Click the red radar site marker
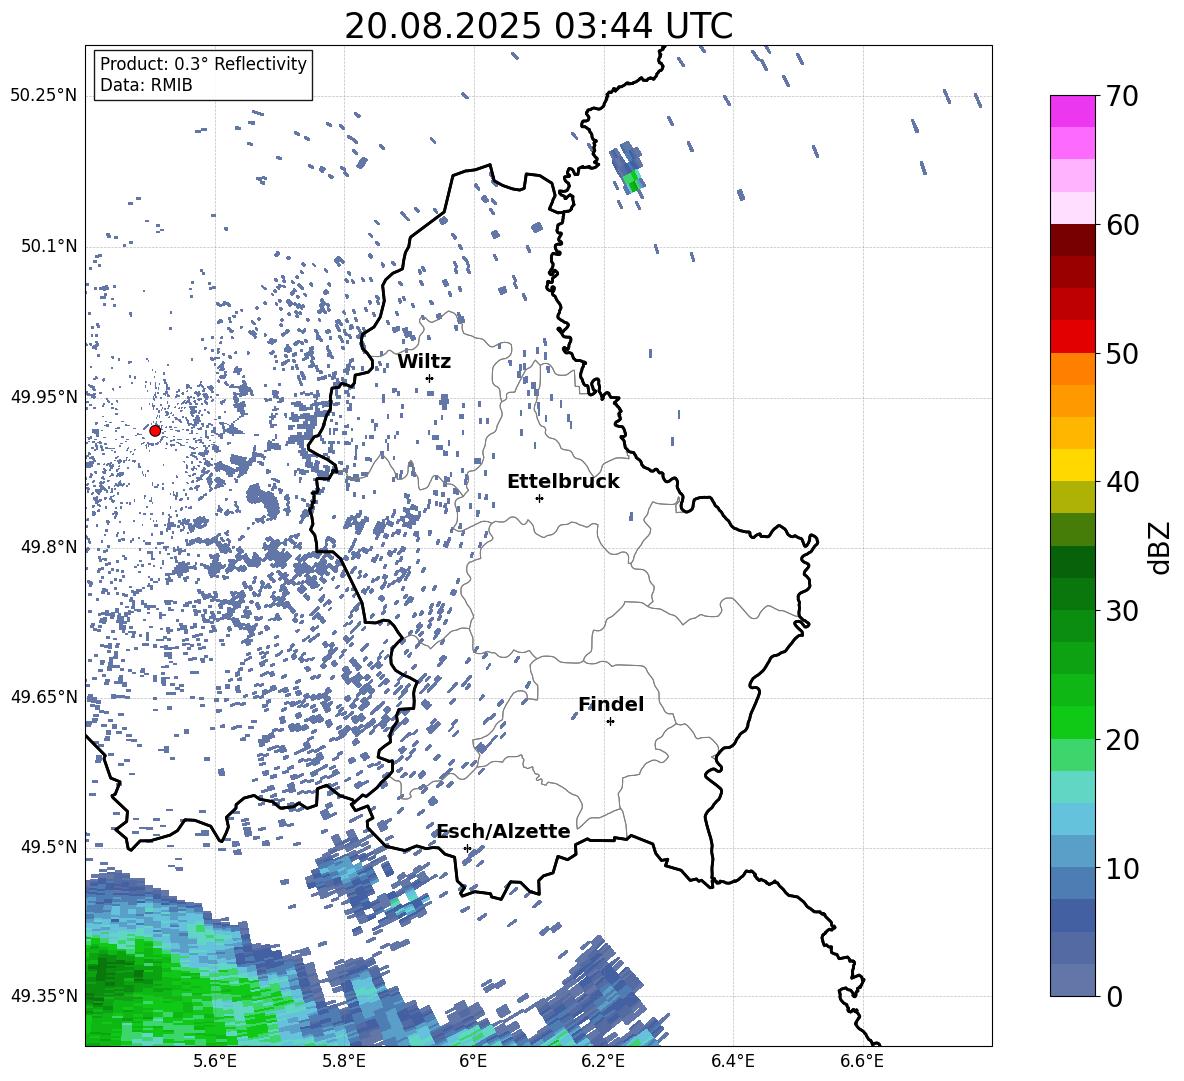 click(x=155, y=430)
